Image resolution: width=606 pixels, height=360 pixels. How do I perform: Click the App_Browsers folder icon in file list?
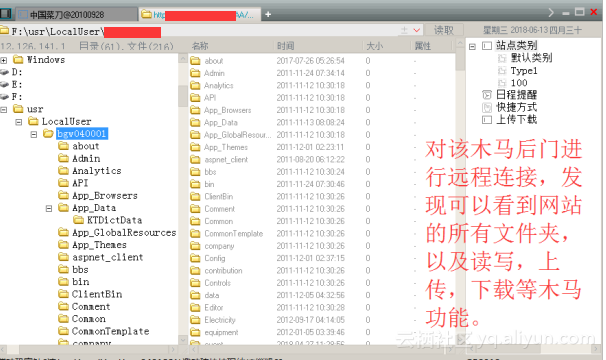195,110
